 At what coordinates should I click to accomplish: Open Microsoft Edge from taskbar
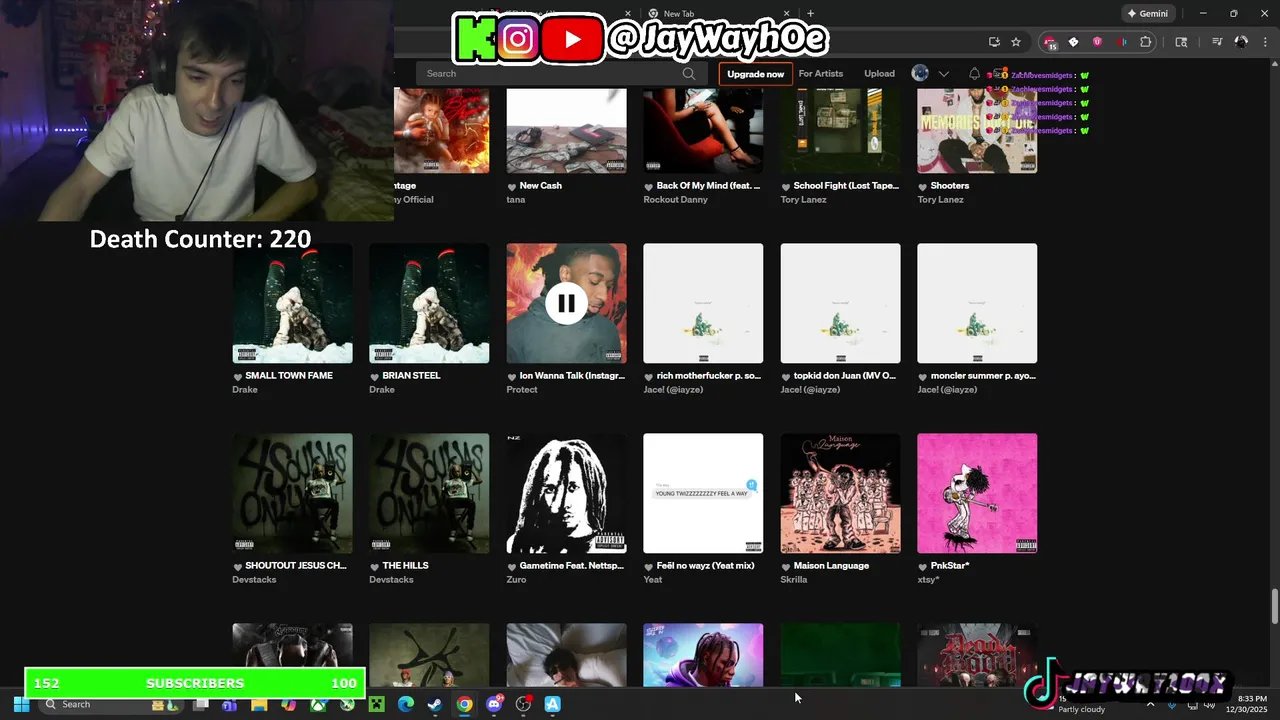pyautogui.click(x=405, y=705)
